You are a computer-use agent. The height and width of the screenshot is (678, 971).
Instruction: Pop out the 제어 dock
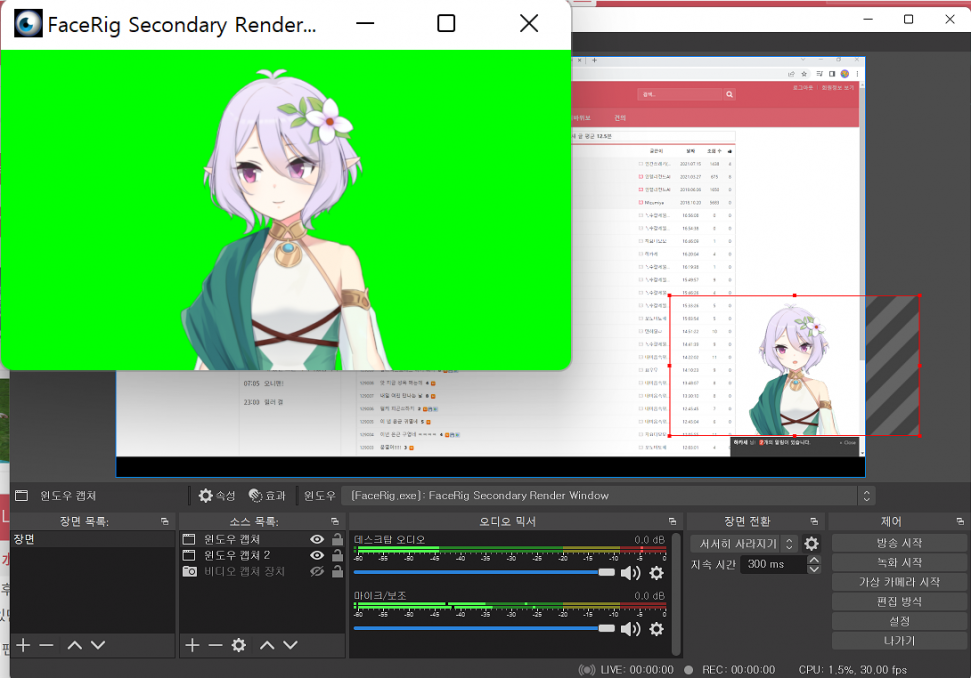pyautogui.click(x=960, y=521)
